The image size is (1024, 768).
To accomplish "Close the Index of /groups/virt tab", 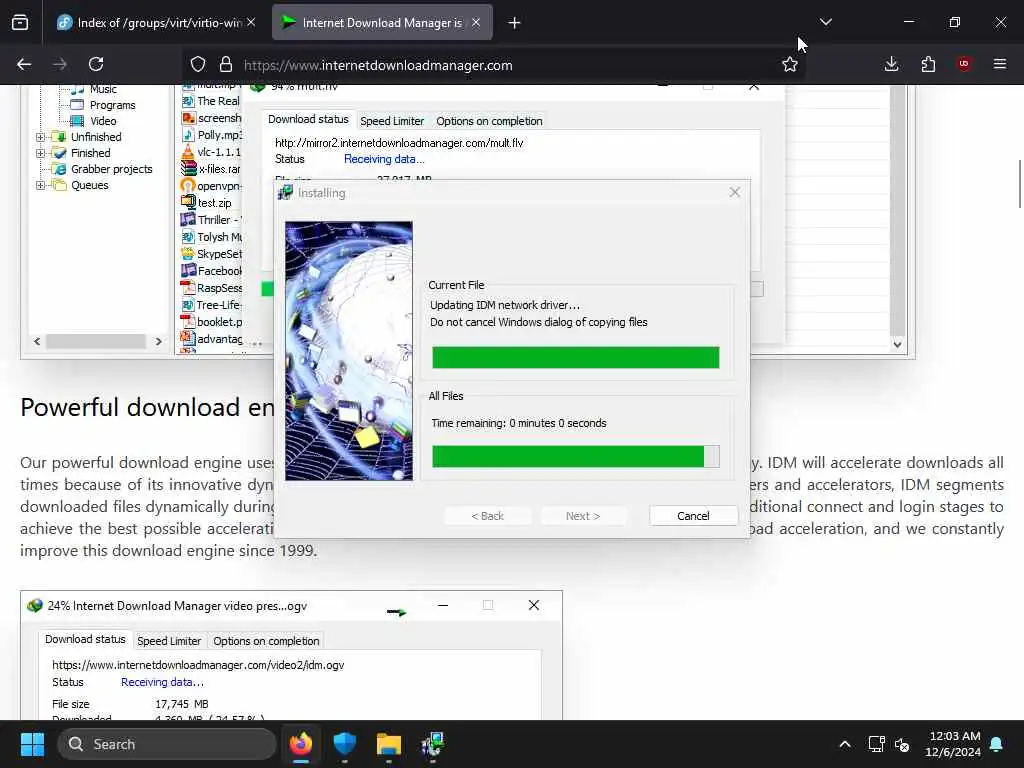I will (x=251, y=22).
